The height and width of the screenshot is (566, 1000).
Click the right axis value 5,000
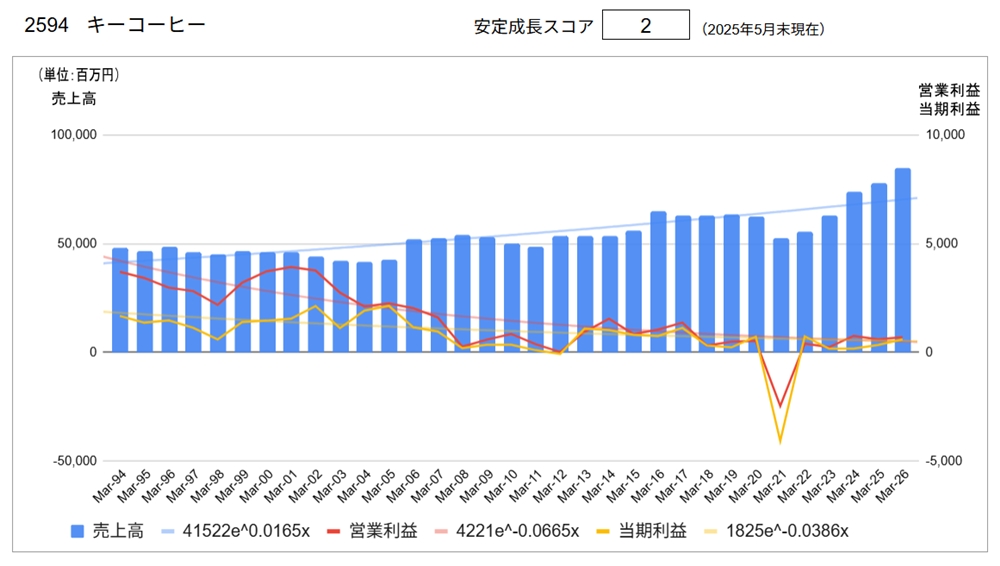point(942,244)
